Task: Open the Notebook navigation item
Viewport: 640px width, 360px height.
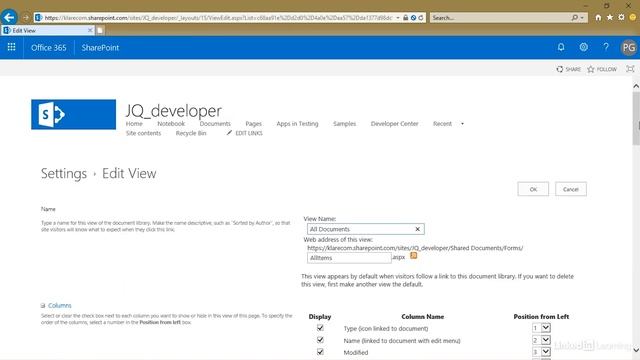Action: coord(171,123)
